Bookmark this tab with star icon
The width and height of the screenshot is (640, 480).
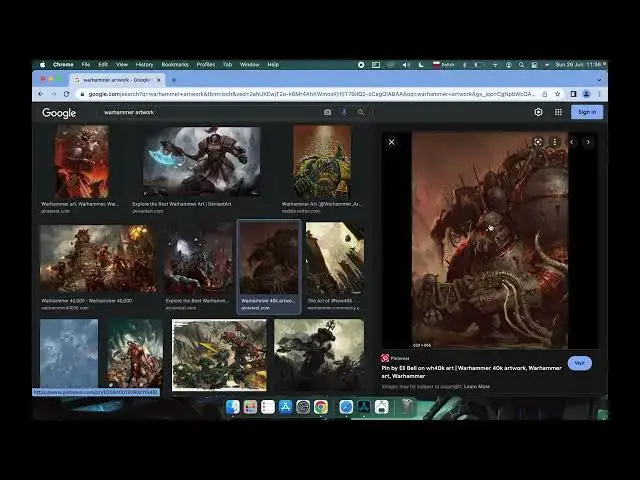(x=558, y=94)
